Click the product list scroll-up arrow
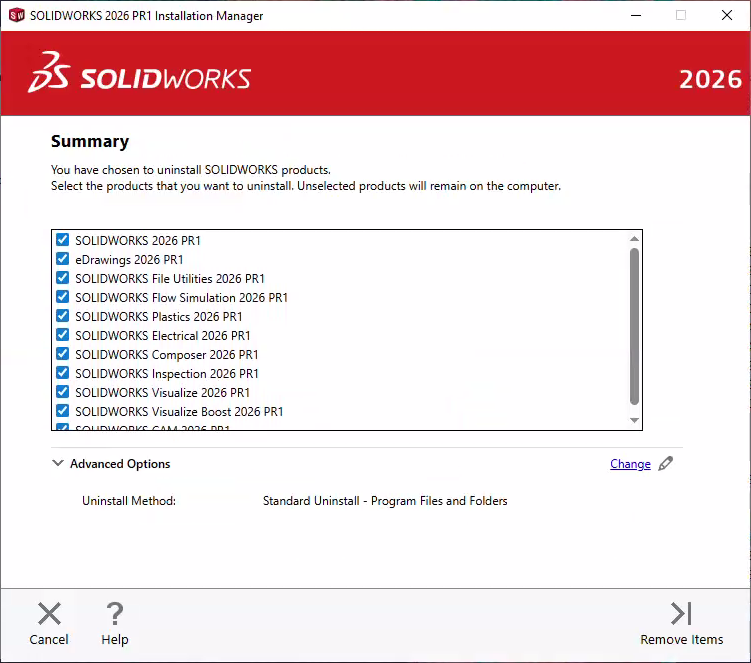Screen dimensions: 751x663 point(634,239)
